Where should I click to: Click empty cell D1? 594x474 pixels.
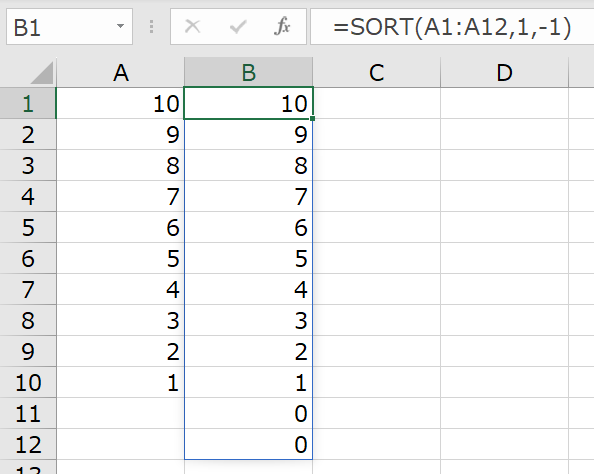click(x=505, y=103)
